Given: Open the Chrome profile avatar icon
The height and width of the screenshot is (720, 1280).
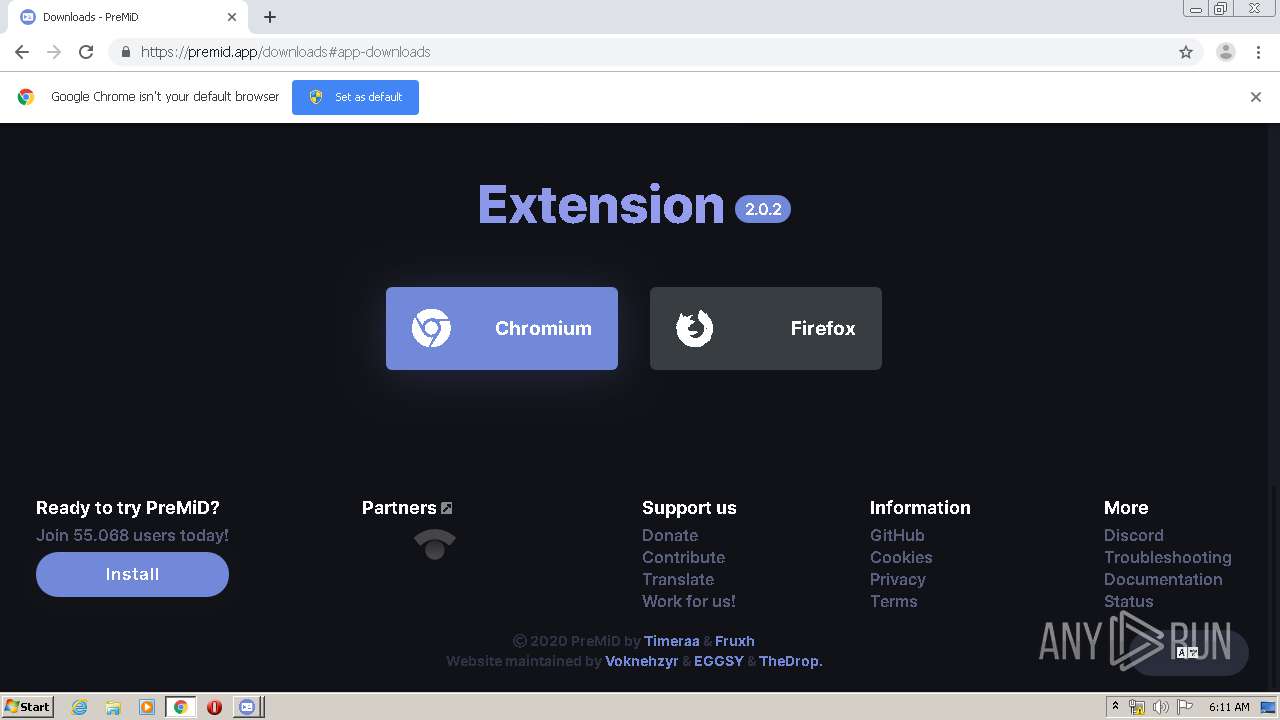Looking at the screenshot, I should click(x=1226, y=52).
